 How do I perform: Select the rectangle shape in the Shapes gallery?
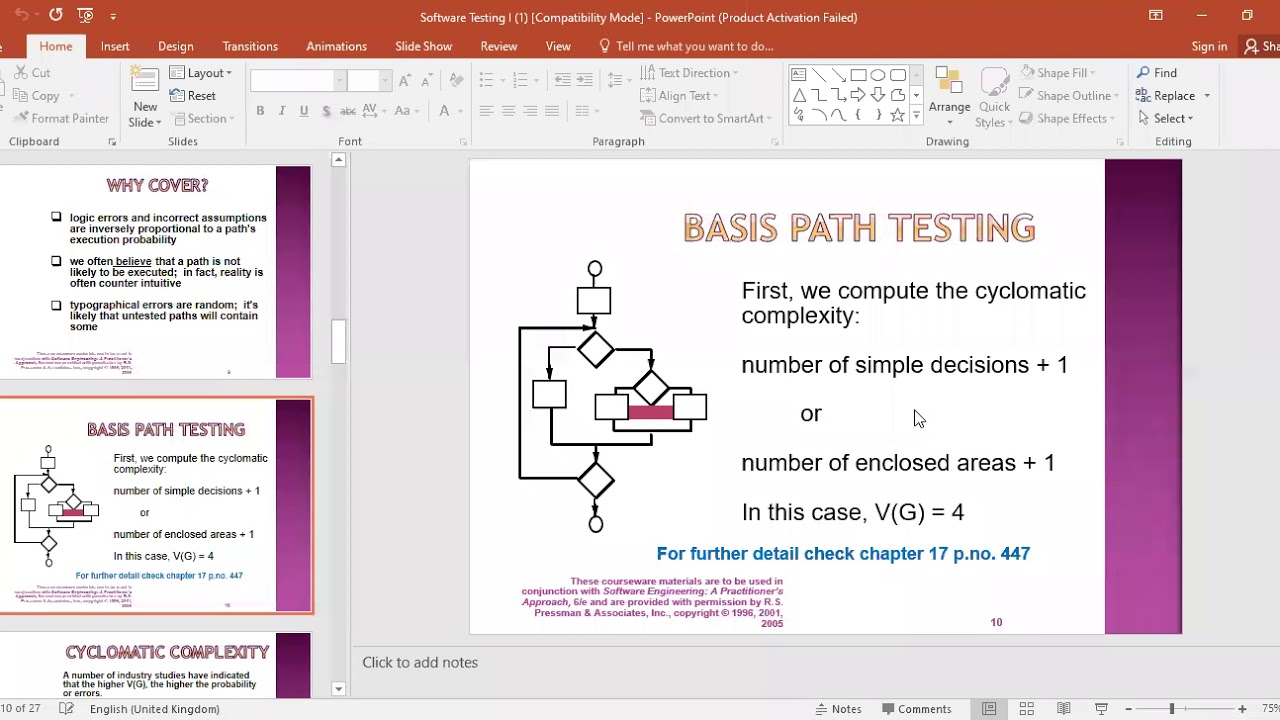pos(858,75)
